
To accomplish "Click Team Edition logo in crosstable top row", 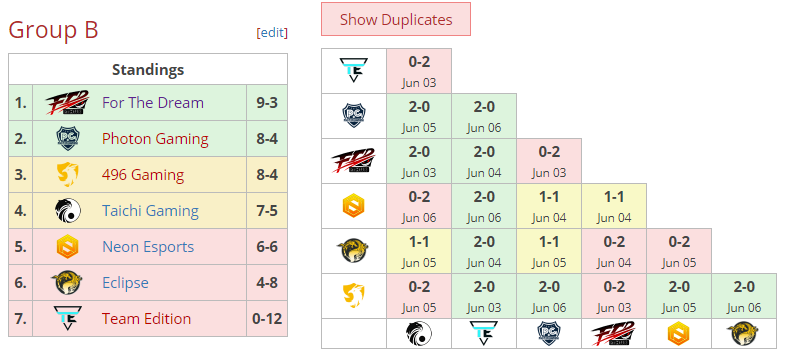I will 353,71.
